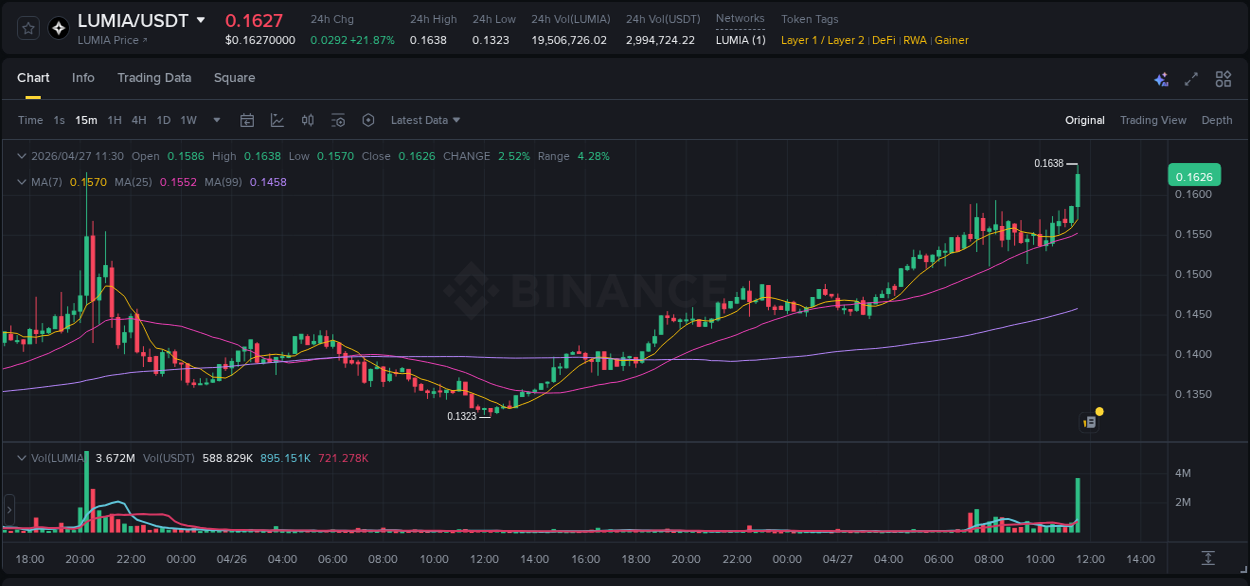
Task: Switch chart to Trading View
Action: click(1153, 120)
